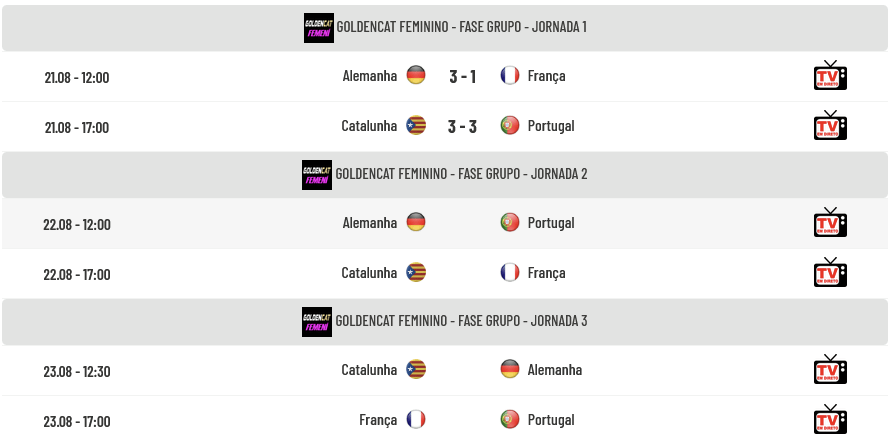Click França team name in 22.08 match
Screen dimensions: 889x446
click(x=546, y=273)
